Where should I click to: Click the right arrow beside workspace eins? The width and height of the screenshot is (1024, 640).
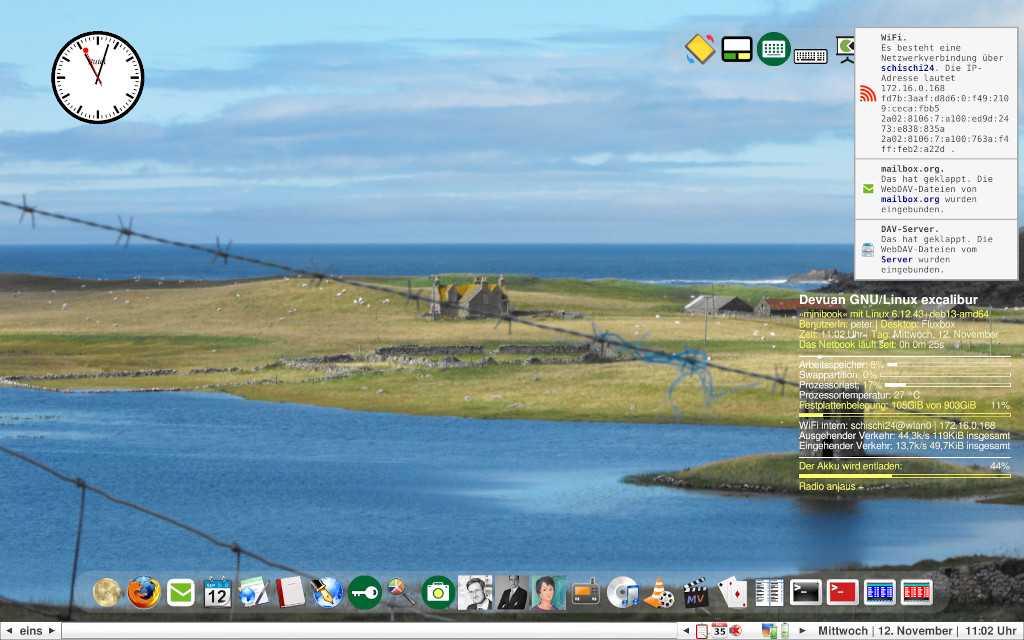(x=53, y=631)
